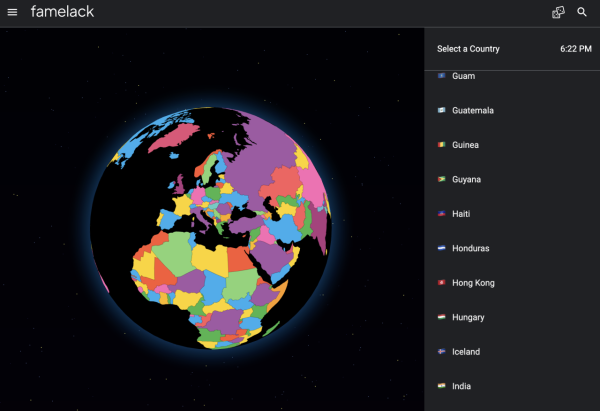Open search with the magnifier icon

582,12
